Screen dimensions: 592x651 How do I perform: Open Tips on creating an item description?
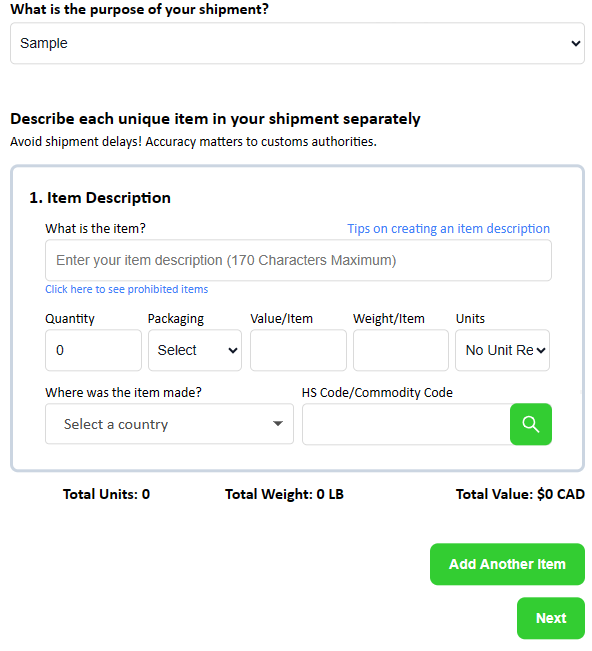[x=448, y=228]
